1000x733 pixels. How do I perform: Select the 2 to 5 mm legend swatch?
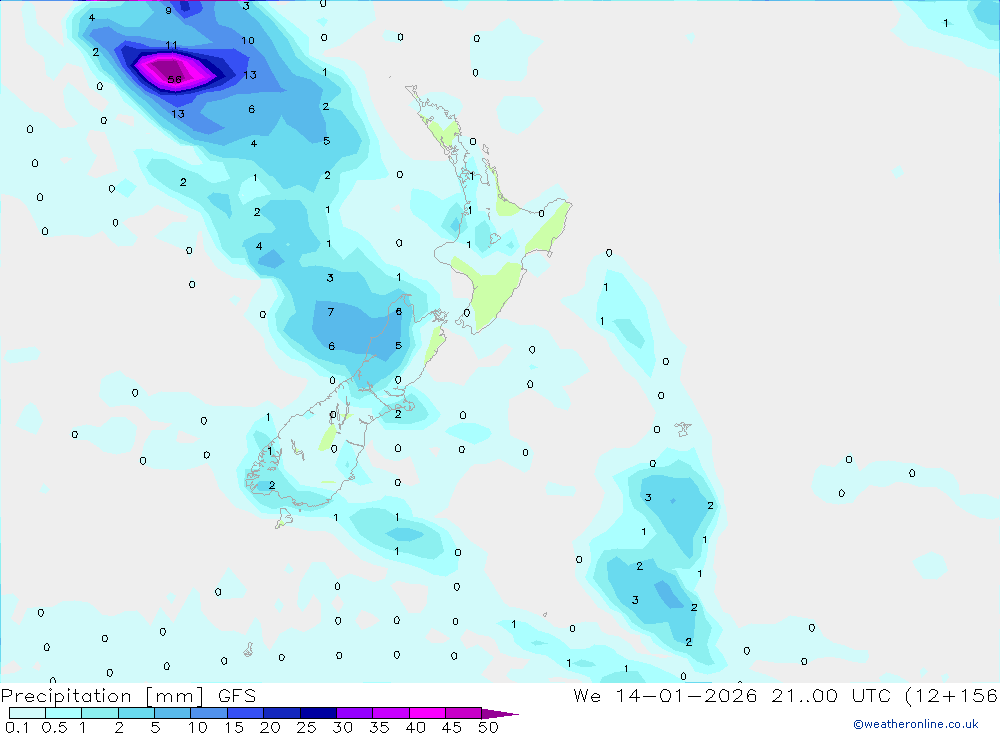coord(136,713)
